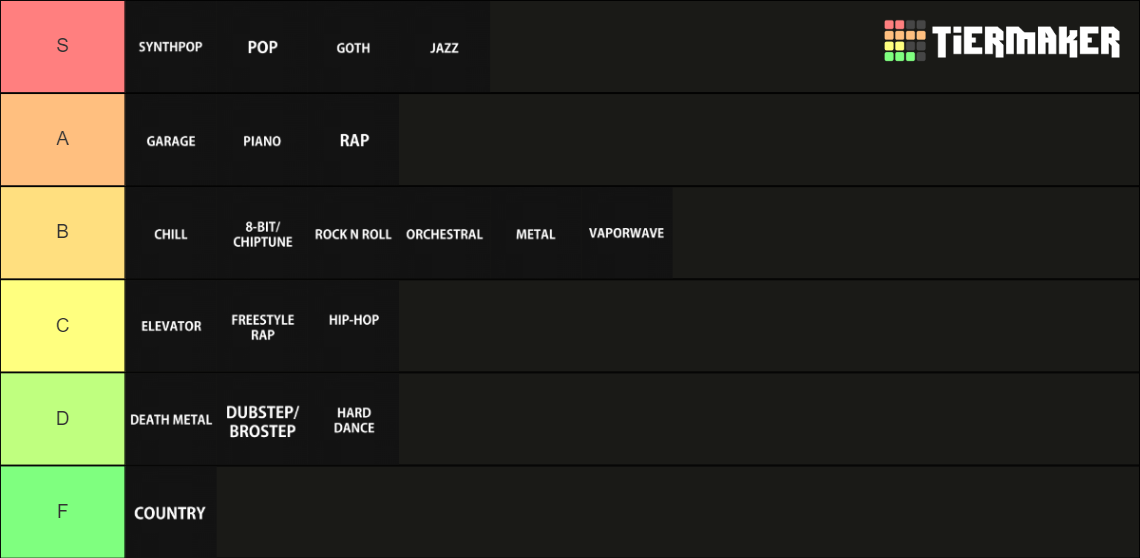Click the DUBSTEP/BROSTEP tile
The image size is (1140, 558).
pyautogui.click(x=262, y=421)
